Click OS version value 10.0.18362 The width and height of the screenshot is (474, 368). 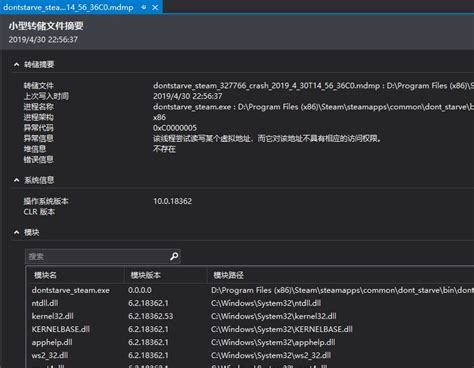click(173, 201)
